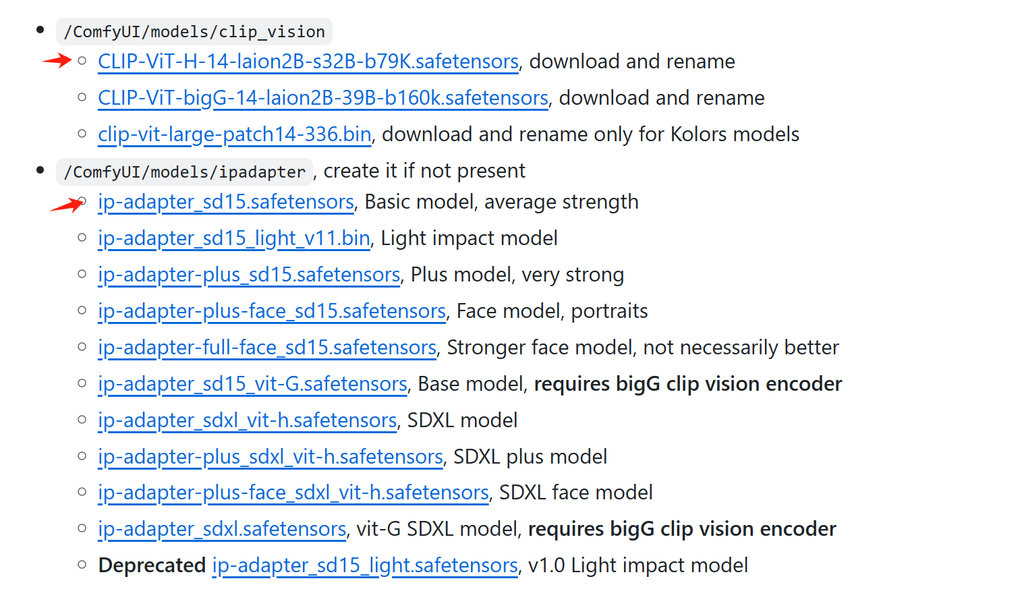Click the red arrow beside ip-adapter_sd15.safetensors
The height and width of the screenshot is (596, 1024).
pos(66,205)
